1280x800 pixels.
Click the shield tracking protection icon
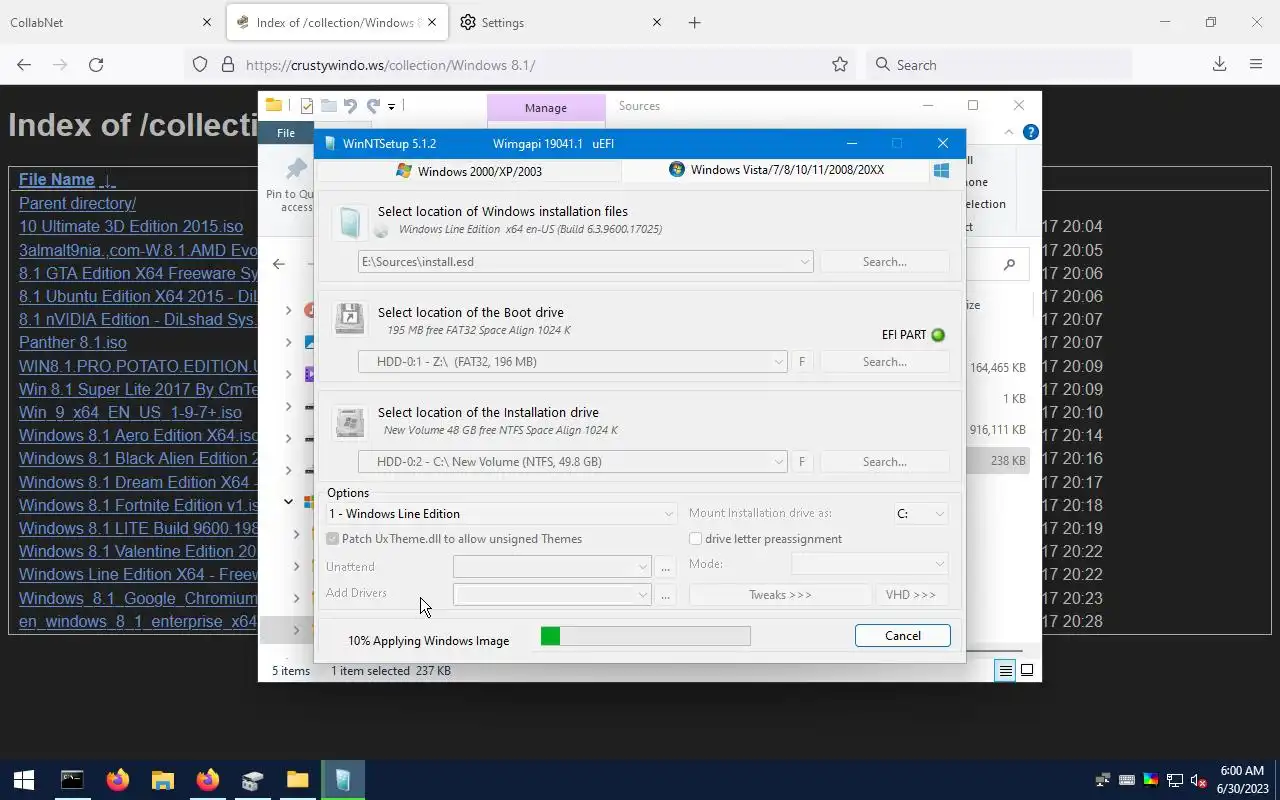click(x=200, y=65)
